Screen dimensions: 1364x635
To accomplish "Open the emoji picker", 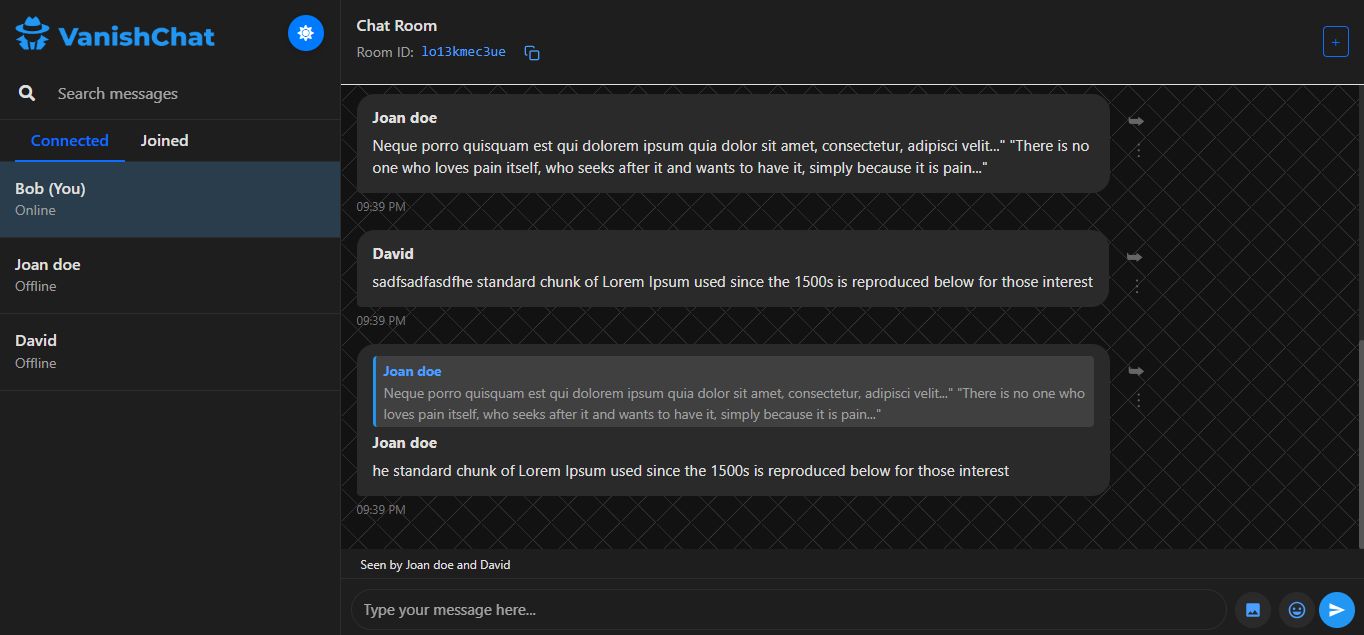I will point(1297,609).
